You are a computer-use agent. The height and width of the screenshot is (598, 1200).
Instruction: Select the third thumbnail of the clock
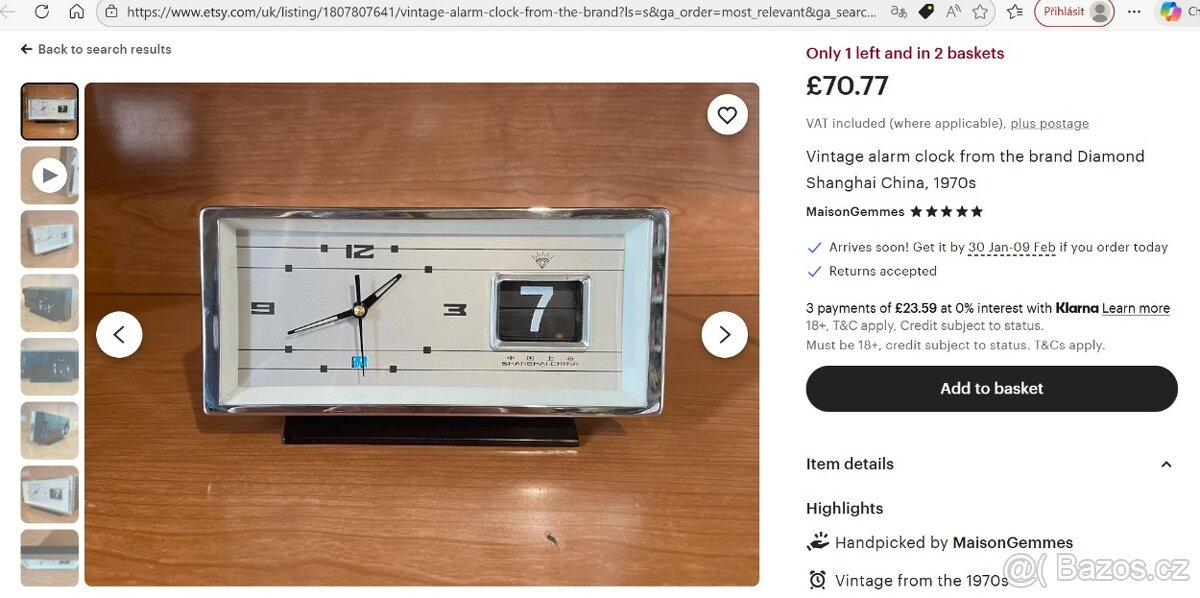(x=49, y=239)
